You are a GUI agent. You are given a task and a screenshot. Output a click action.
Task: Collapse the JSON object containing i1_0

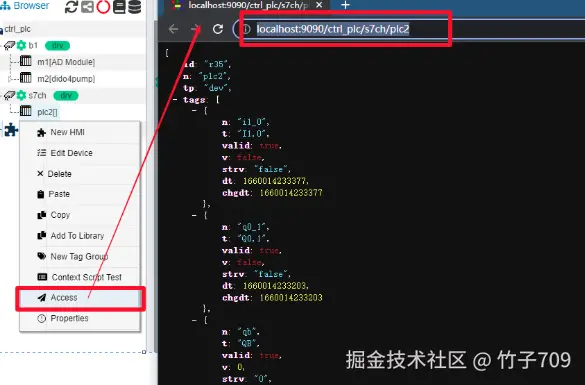tap(194, 110)
